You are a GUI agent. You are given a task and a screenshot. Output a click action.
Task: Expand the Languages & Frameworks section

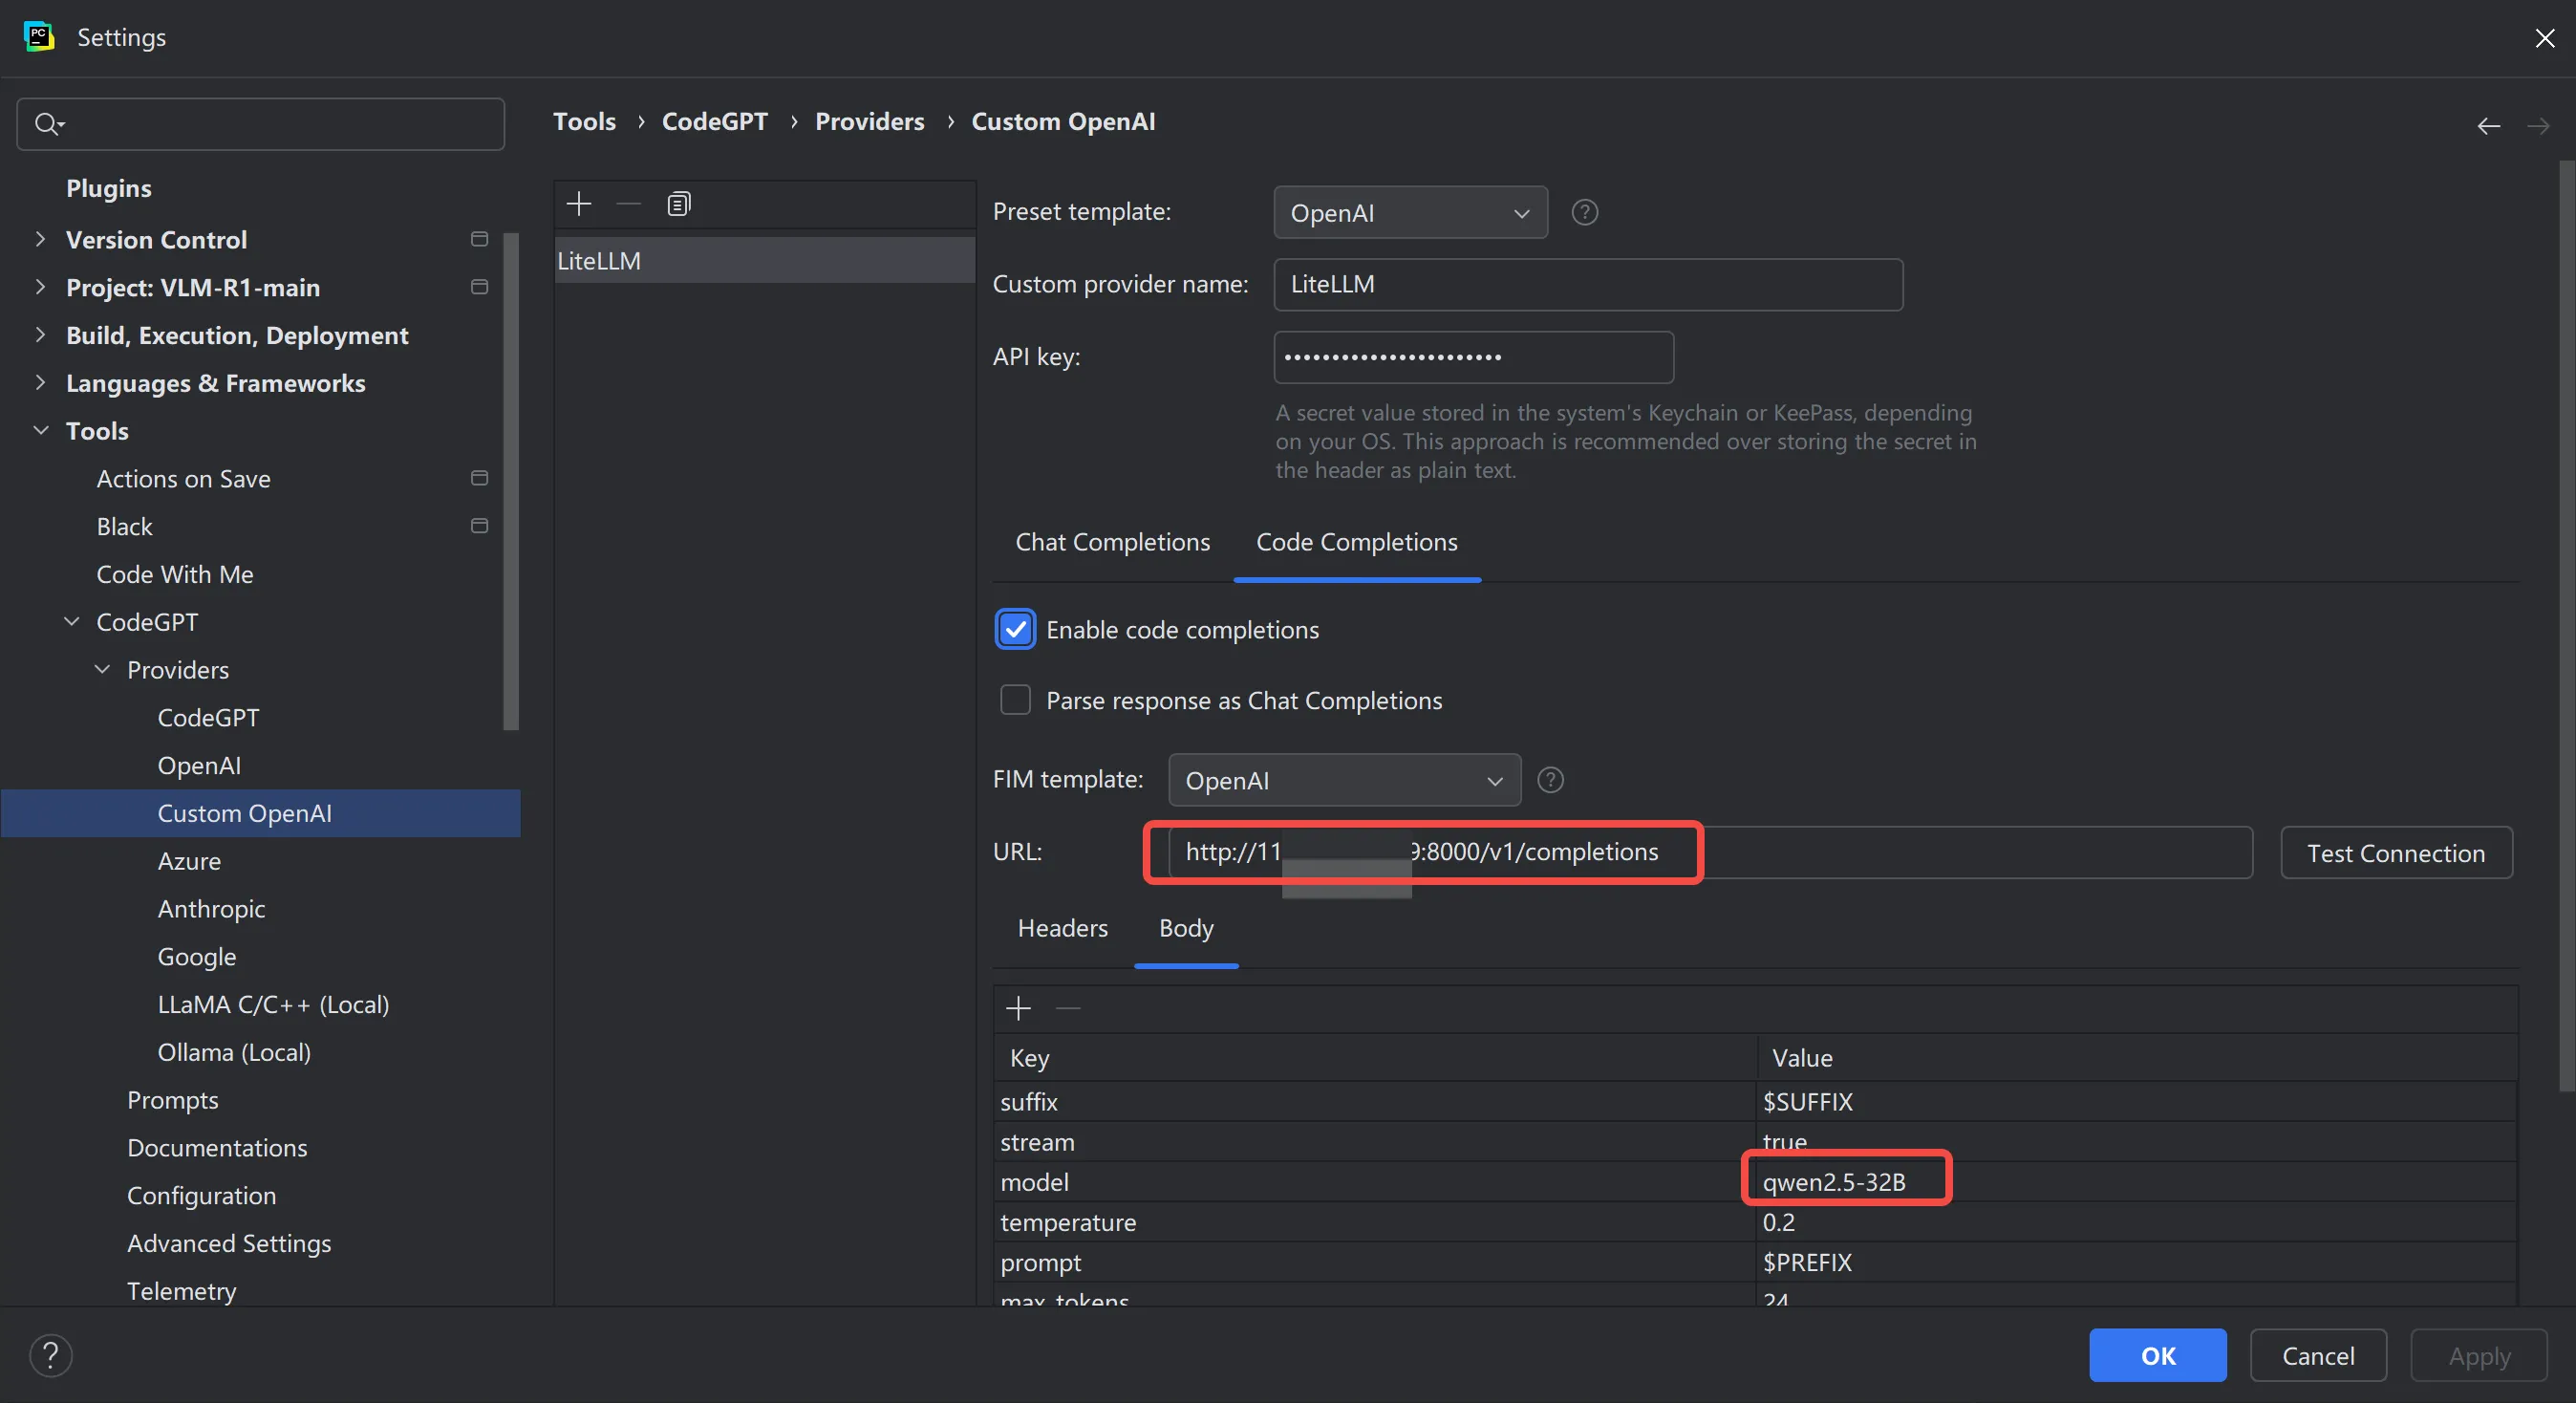pyautogui.click(x=40, y=383)
